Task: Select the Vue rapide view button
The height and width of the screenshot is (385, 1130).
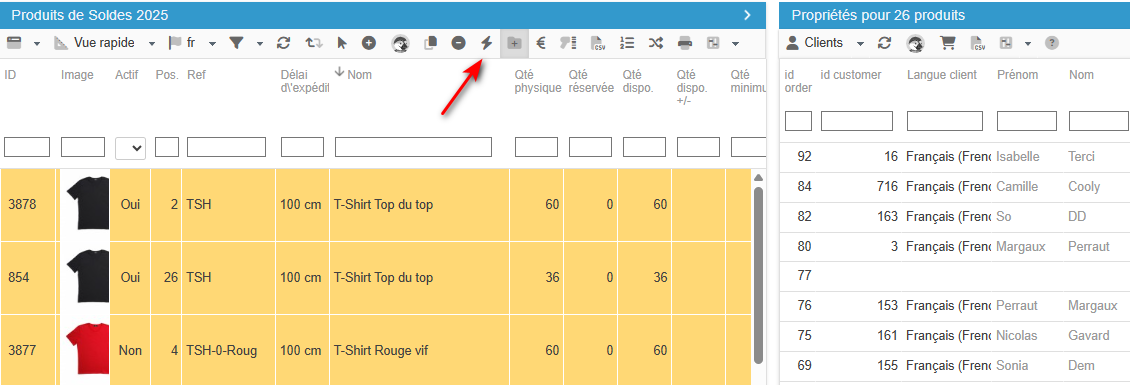Action: tap(94, 43)
